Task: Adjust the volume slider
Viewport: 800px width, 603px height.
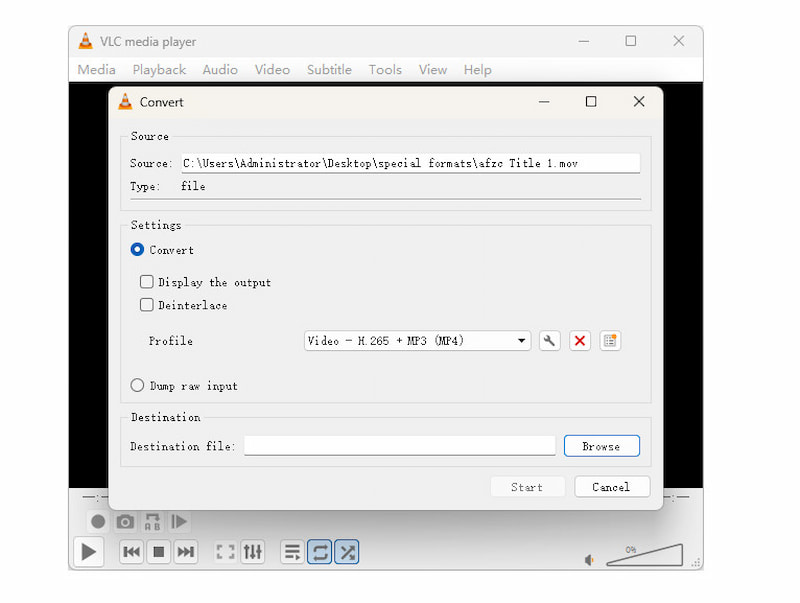Action: [645, 556]
